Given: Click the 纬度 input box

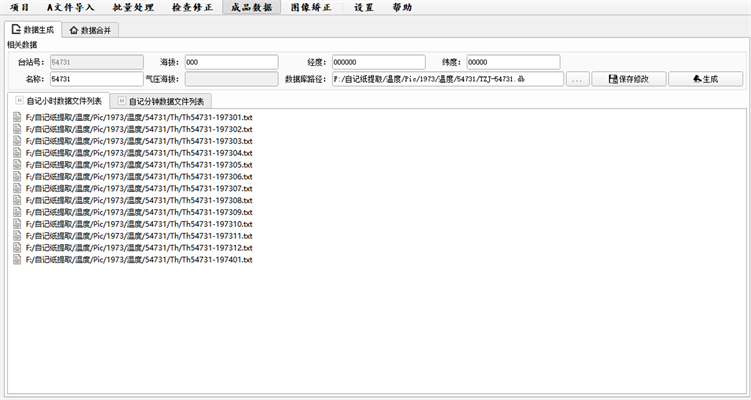Looking at the screenshot, I should click(512, 62).
